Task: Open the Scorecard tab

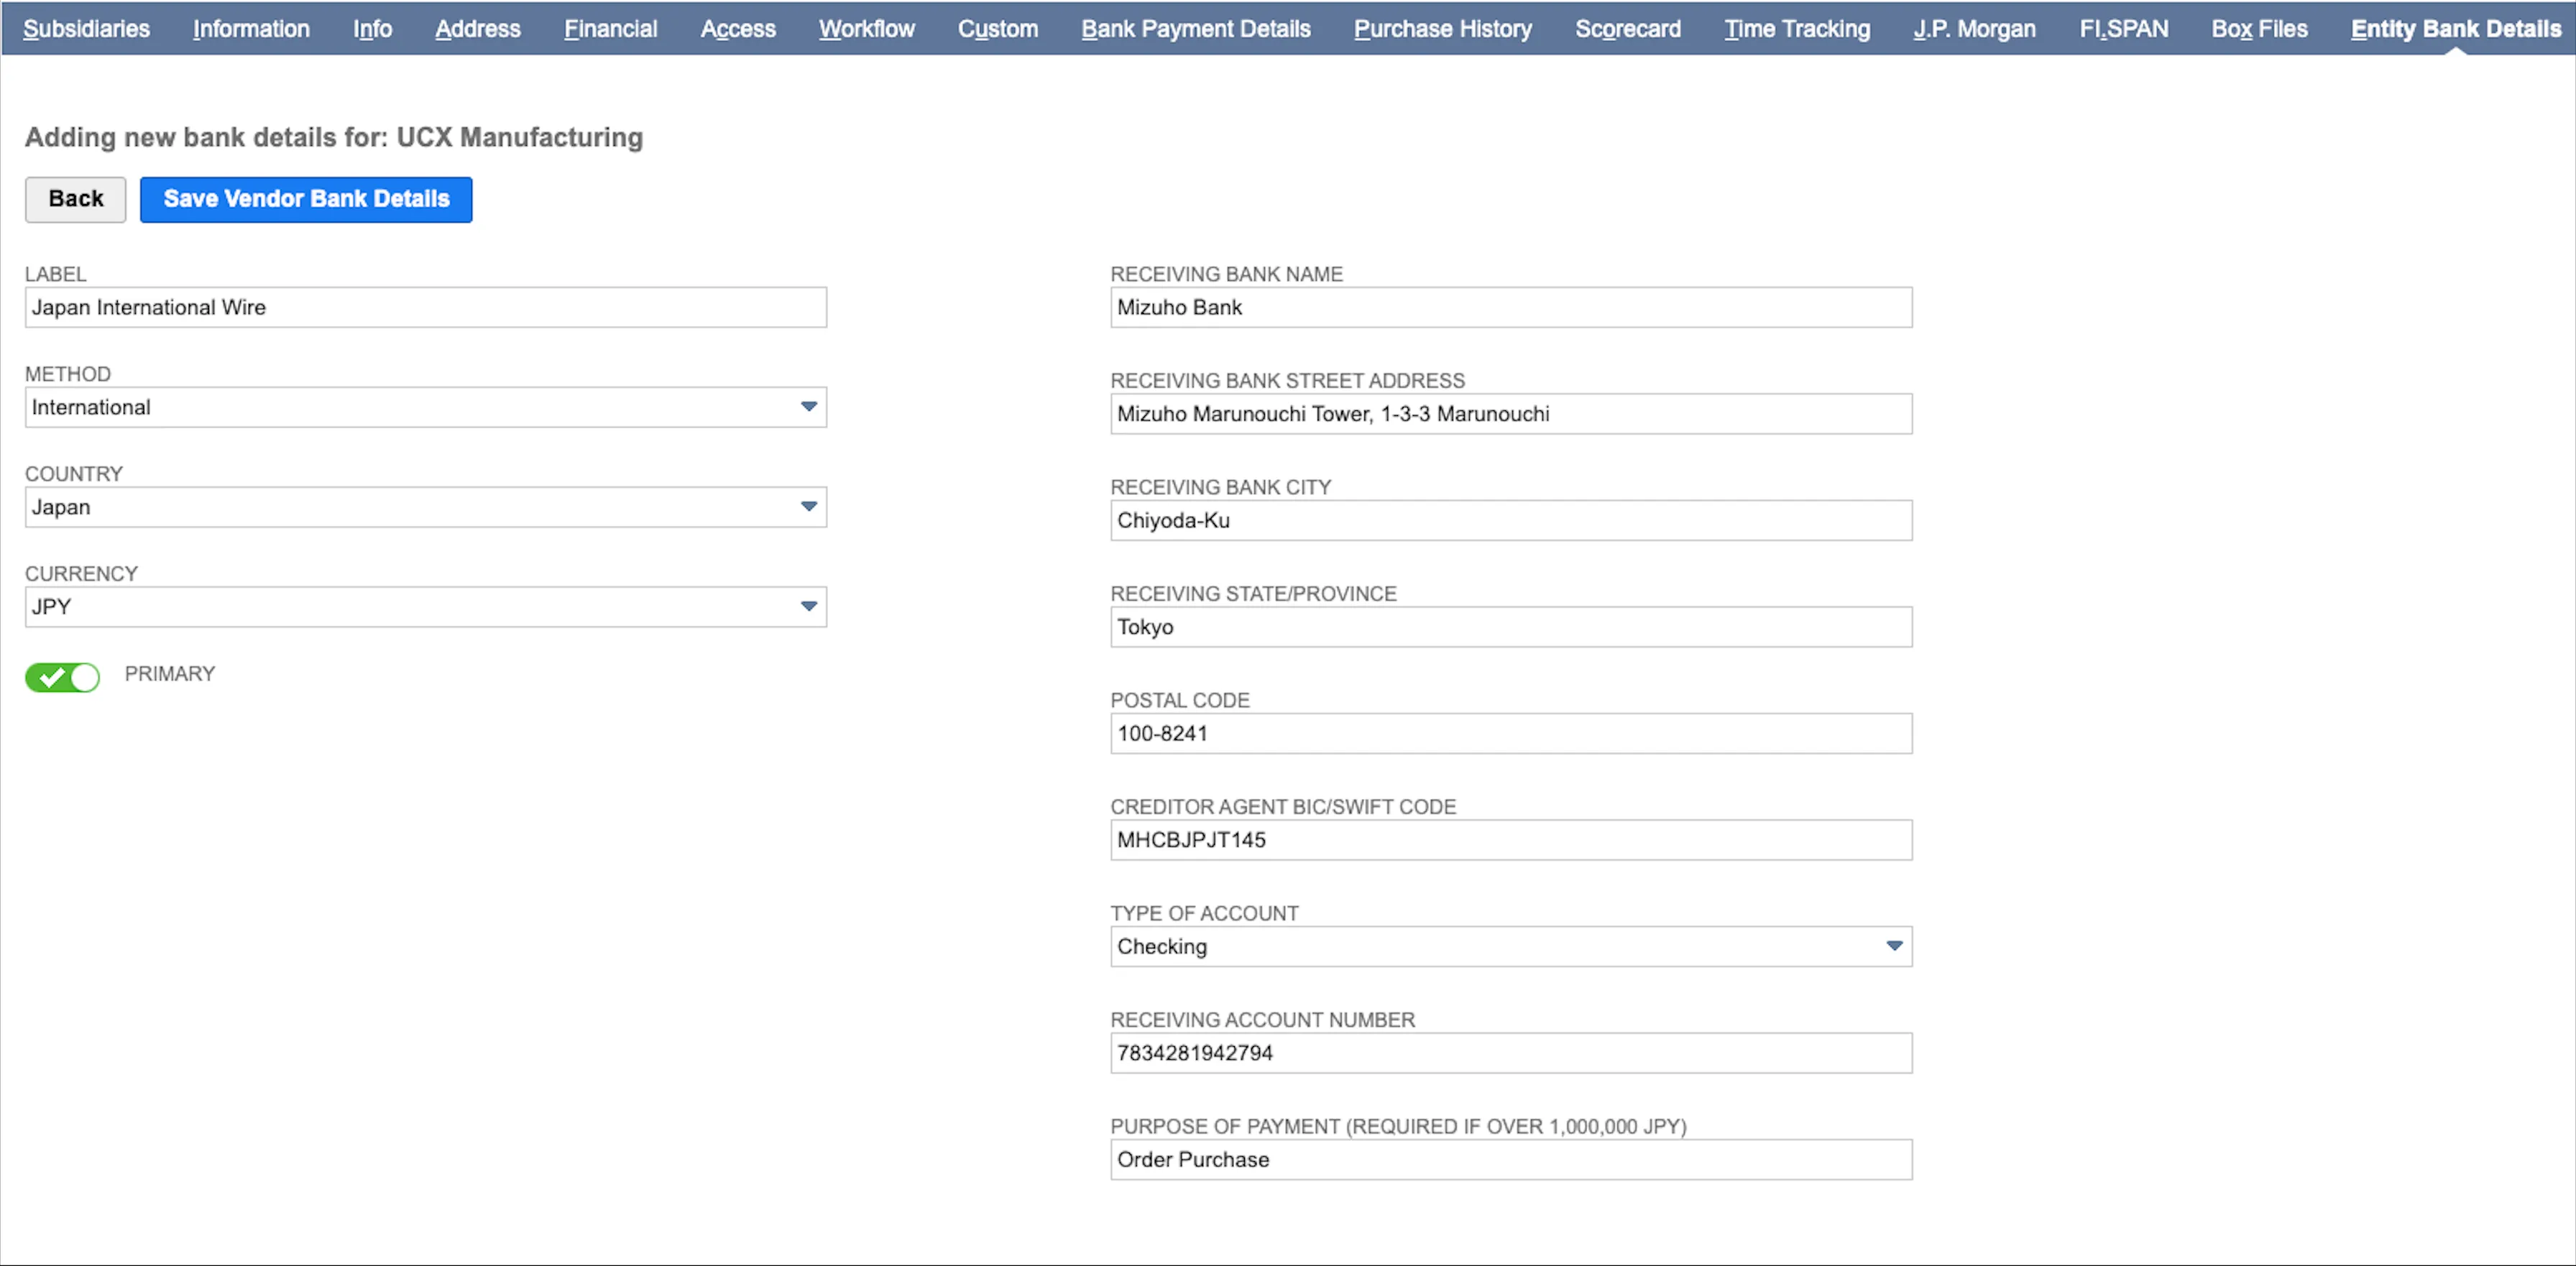Action: pyautogui.click(x=1628, y=29)
